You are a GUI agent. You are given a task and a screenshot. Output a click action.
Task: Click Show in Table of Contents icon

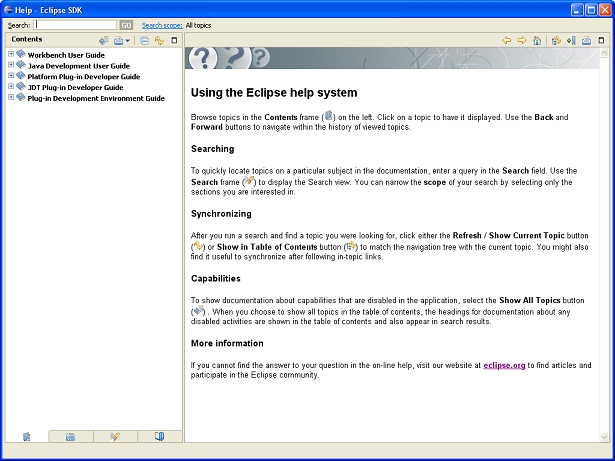tap(556, 40)
